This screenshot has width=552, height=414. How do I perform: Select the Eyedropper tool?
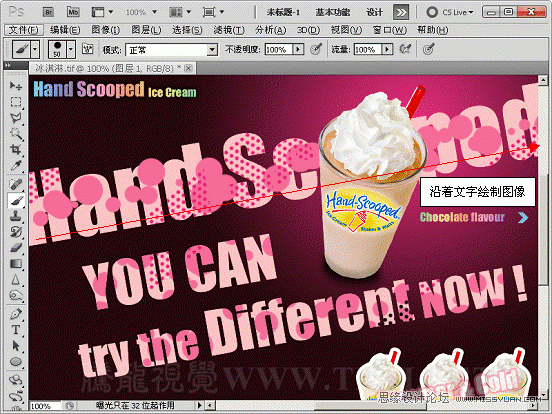[x=15, y=165]
